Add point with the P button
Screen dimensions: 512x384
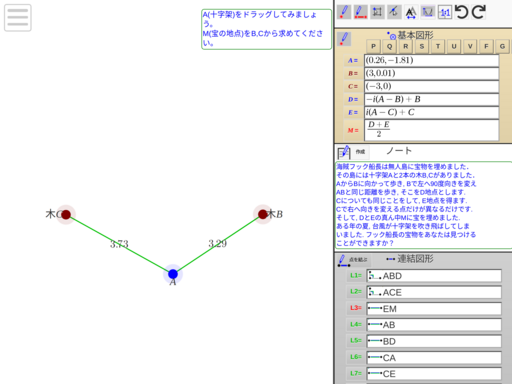373,46
